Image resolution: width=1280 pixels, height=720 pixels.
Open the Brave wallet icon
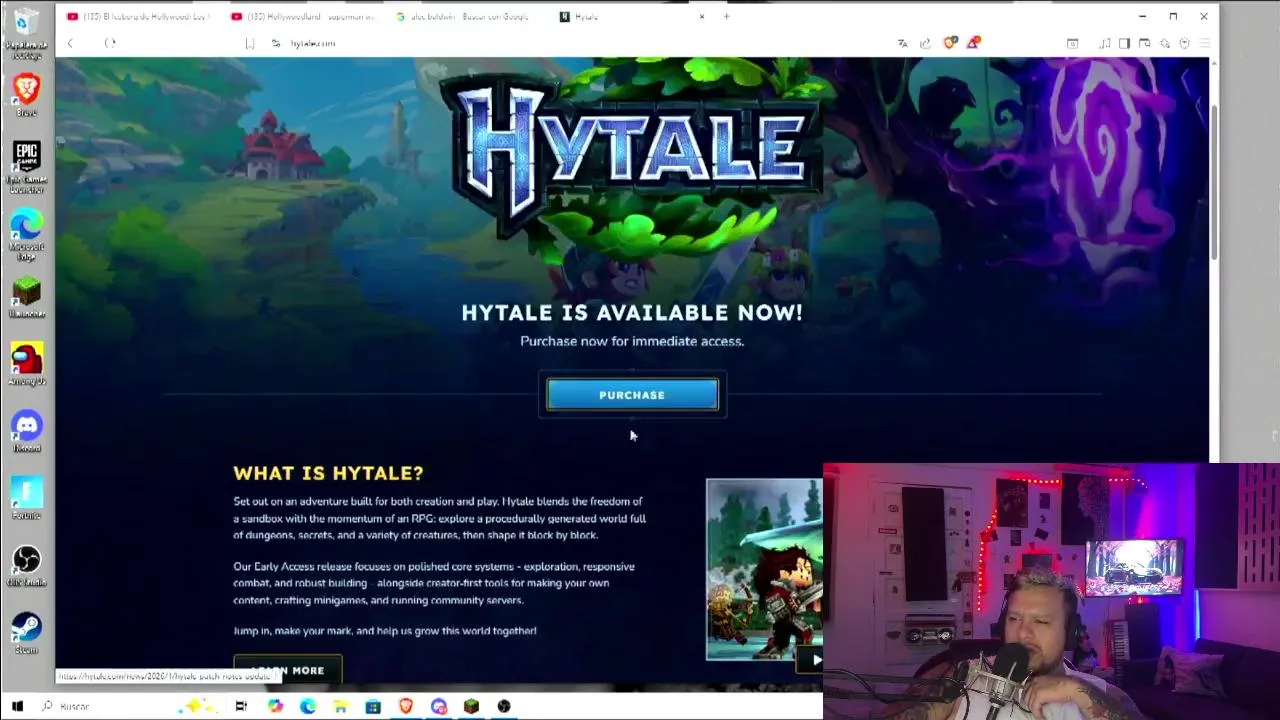(x=1144, y=43)
